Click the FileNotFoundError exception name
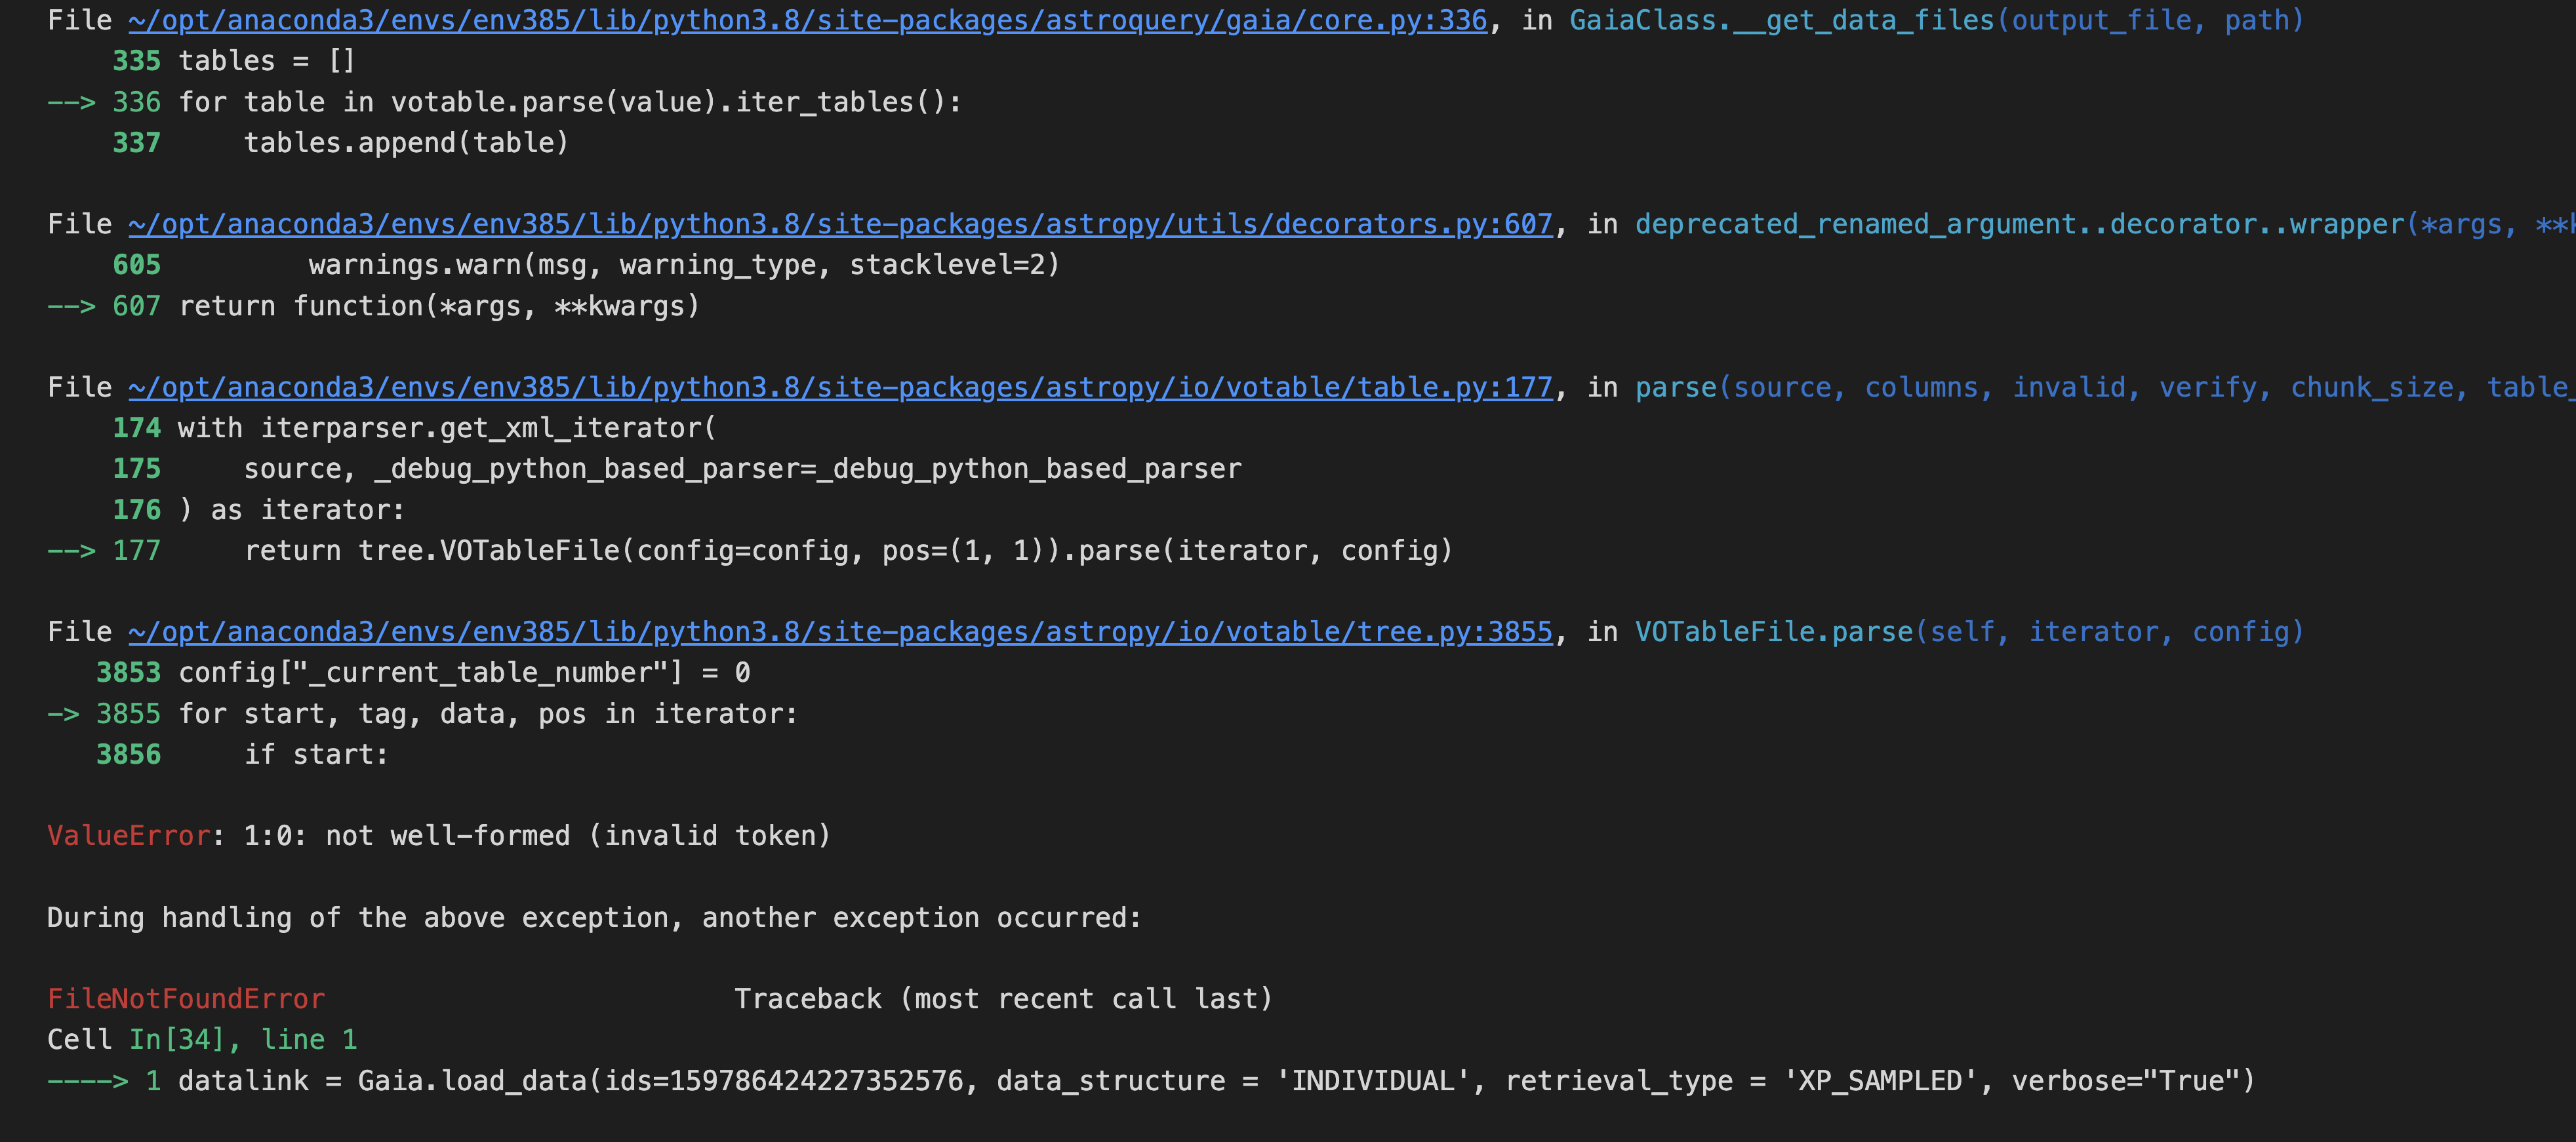Viewport: 2576px width, 1142px height. tap(186, 999)
